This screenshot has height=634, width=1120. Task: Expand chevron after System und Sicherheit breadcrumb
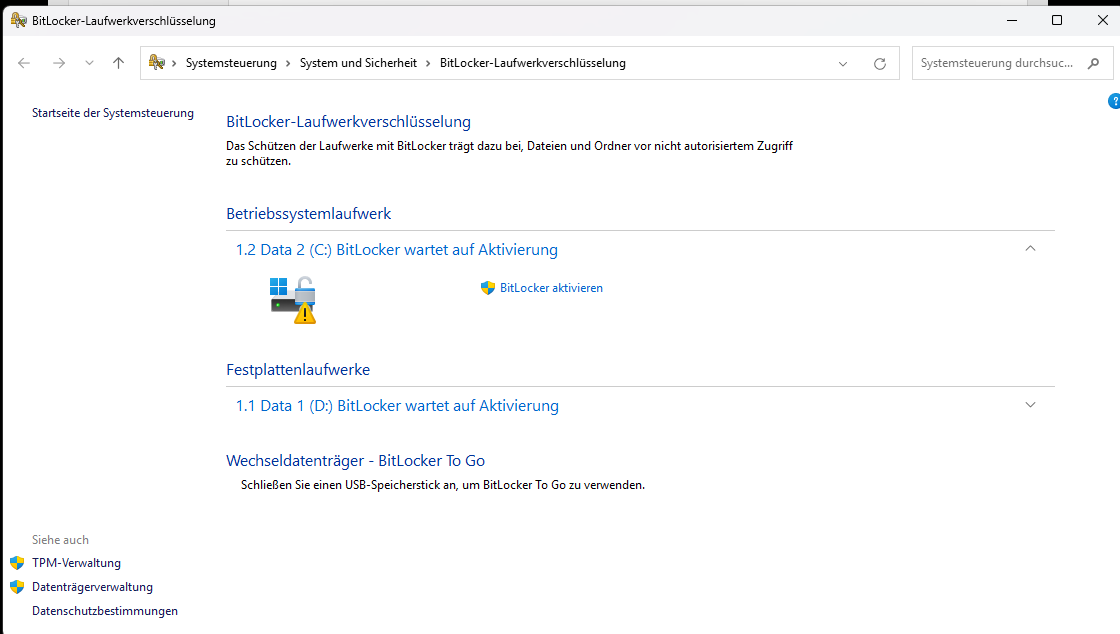coord(428,63)
